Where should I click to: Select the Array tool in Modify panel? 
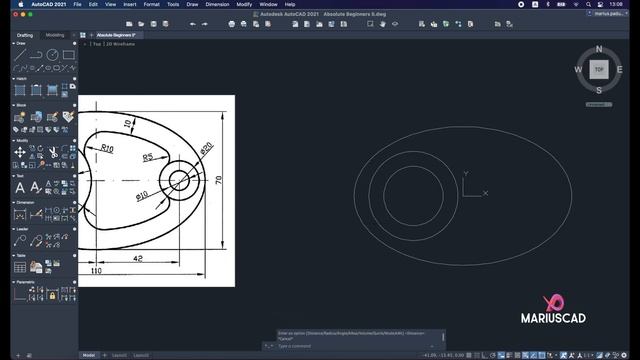[x=73, y=149]
